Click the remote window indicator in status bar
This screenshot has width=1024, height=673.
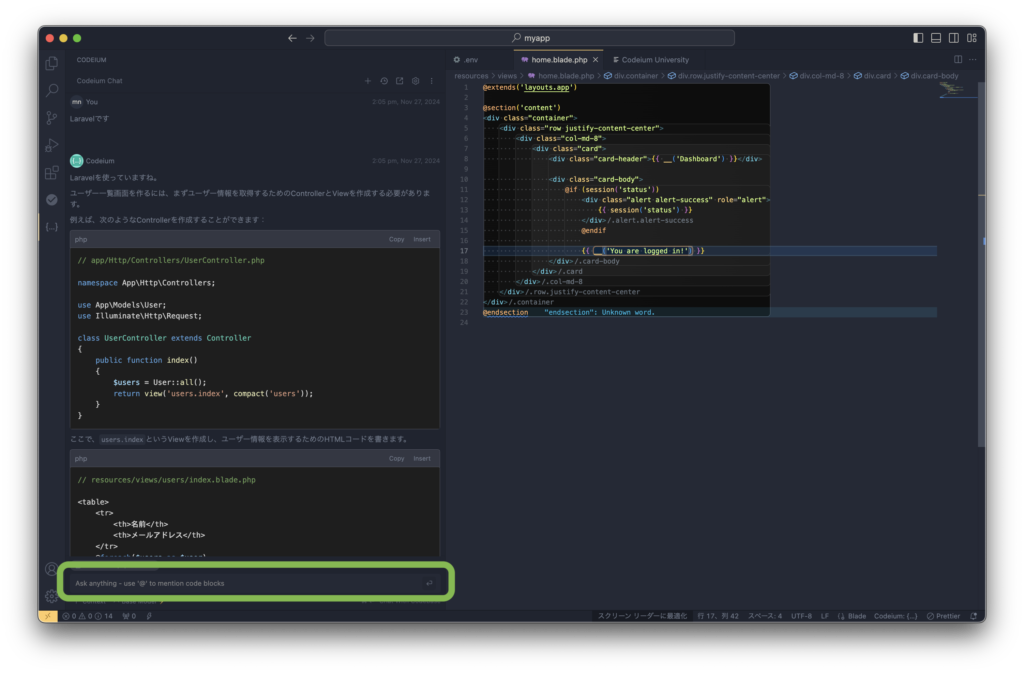(x=48, y=616)
